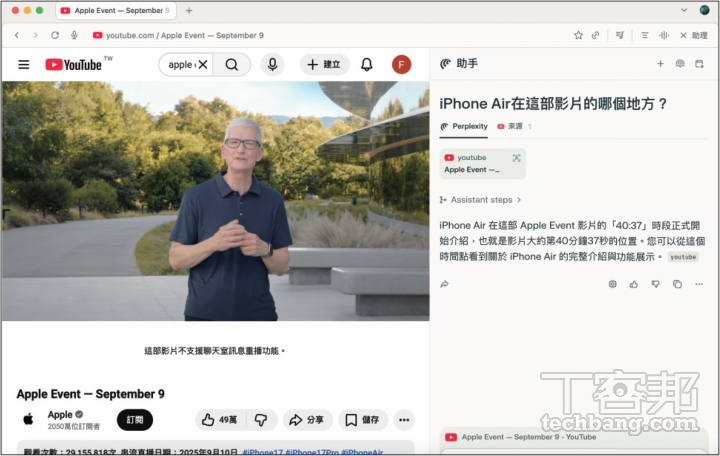The width and height of the screenshot is (720, 456).
Task: Click the list lines icon in toolbar
Action: [644, 35]
